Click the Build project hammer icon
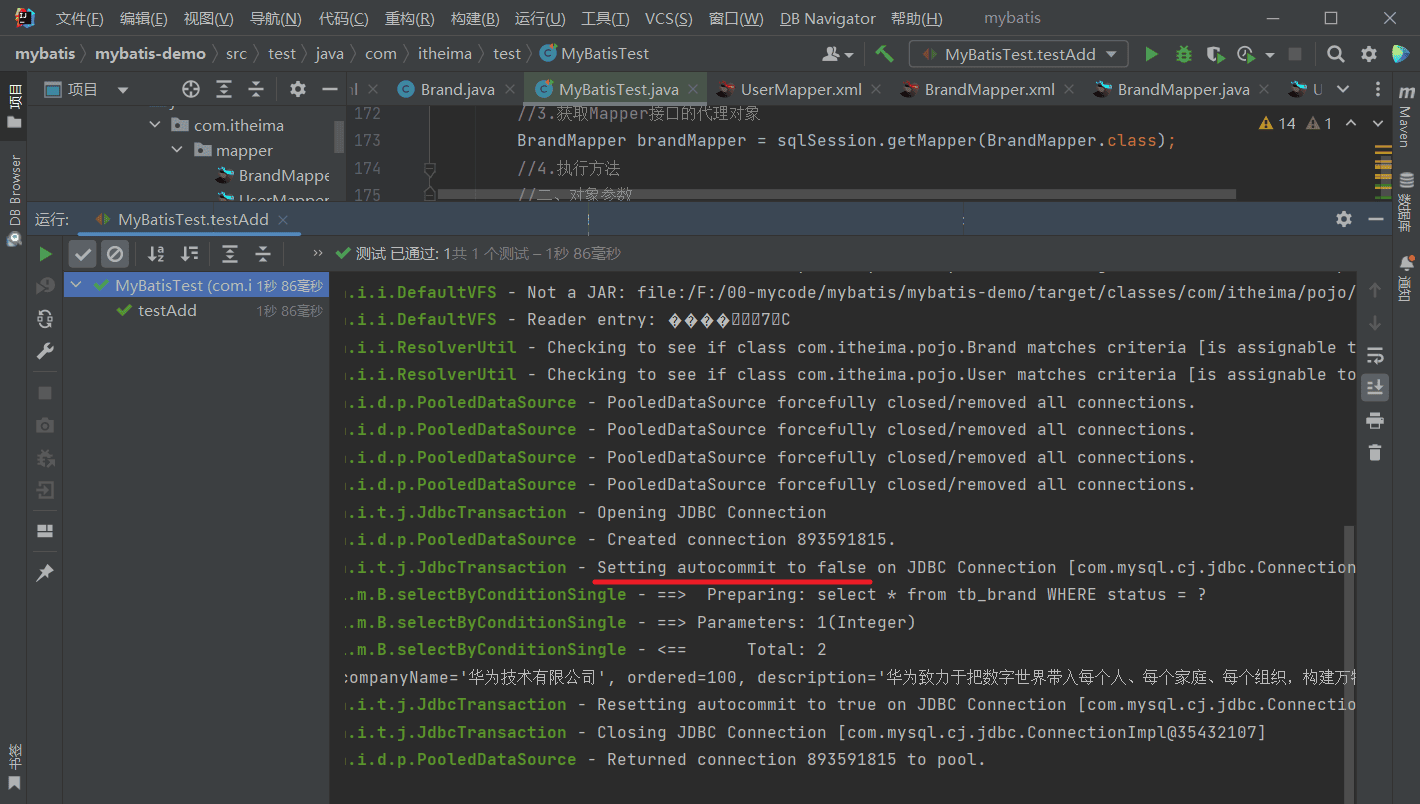 click(x=884, y=54)
